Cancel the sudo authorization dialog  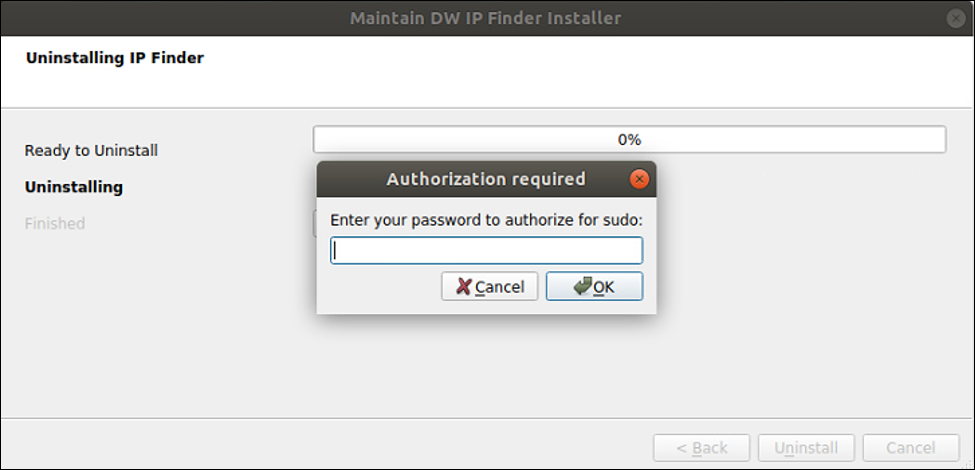[489, 286]
